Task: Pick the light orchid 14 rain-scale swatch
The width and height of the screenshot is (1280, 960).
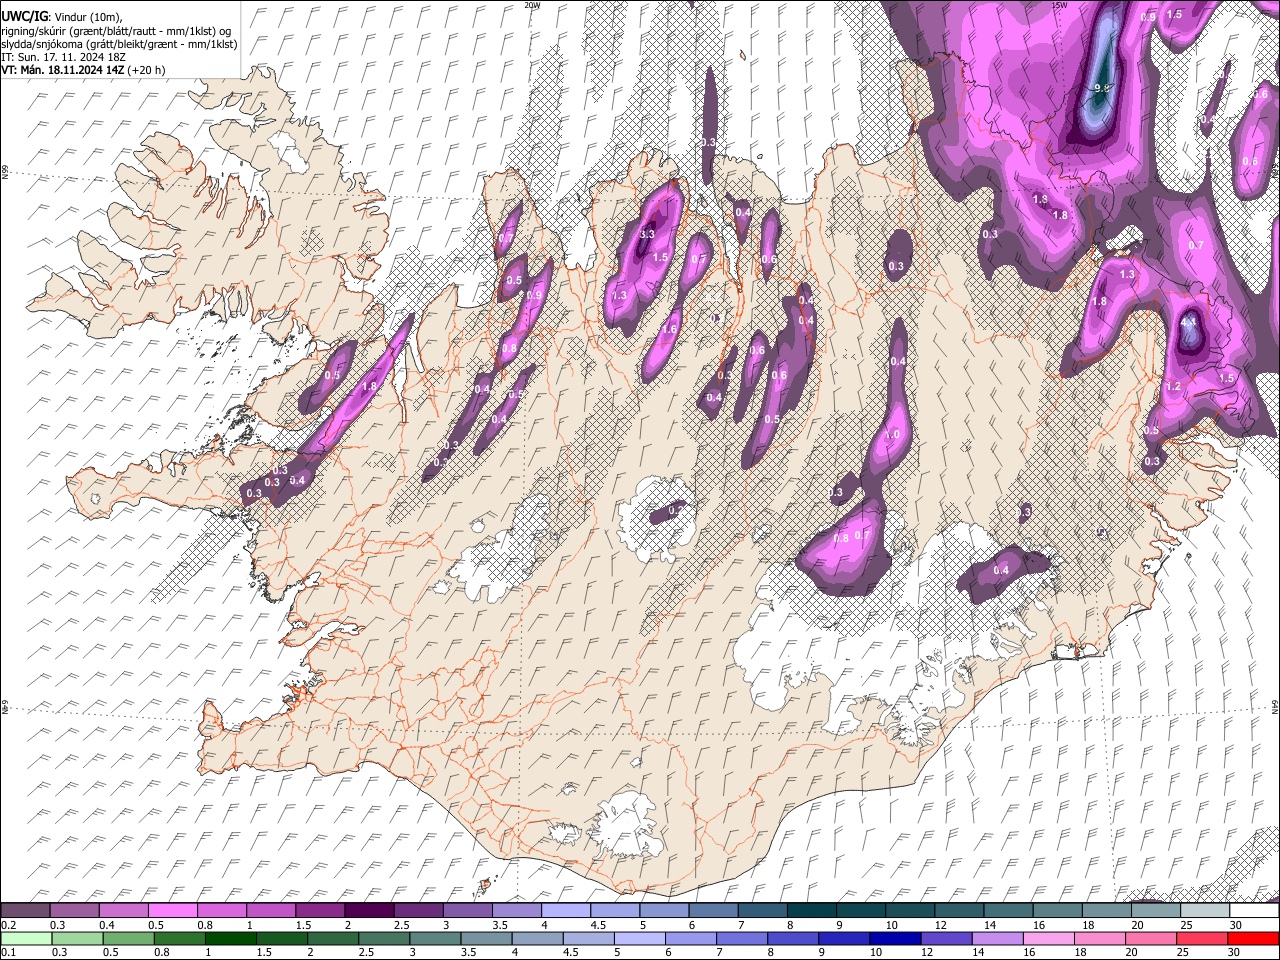Action: point(997,937)
